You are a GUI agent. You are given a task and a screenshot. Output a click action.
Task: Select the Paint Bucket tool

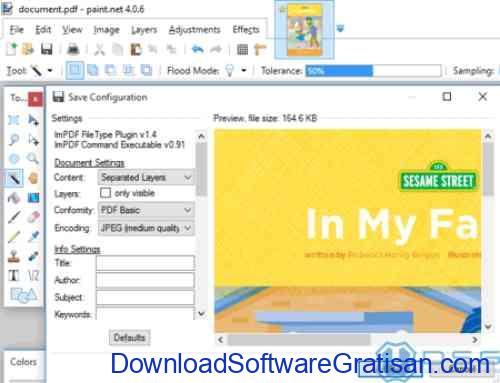pyautogui.click(x=14, y=198)
